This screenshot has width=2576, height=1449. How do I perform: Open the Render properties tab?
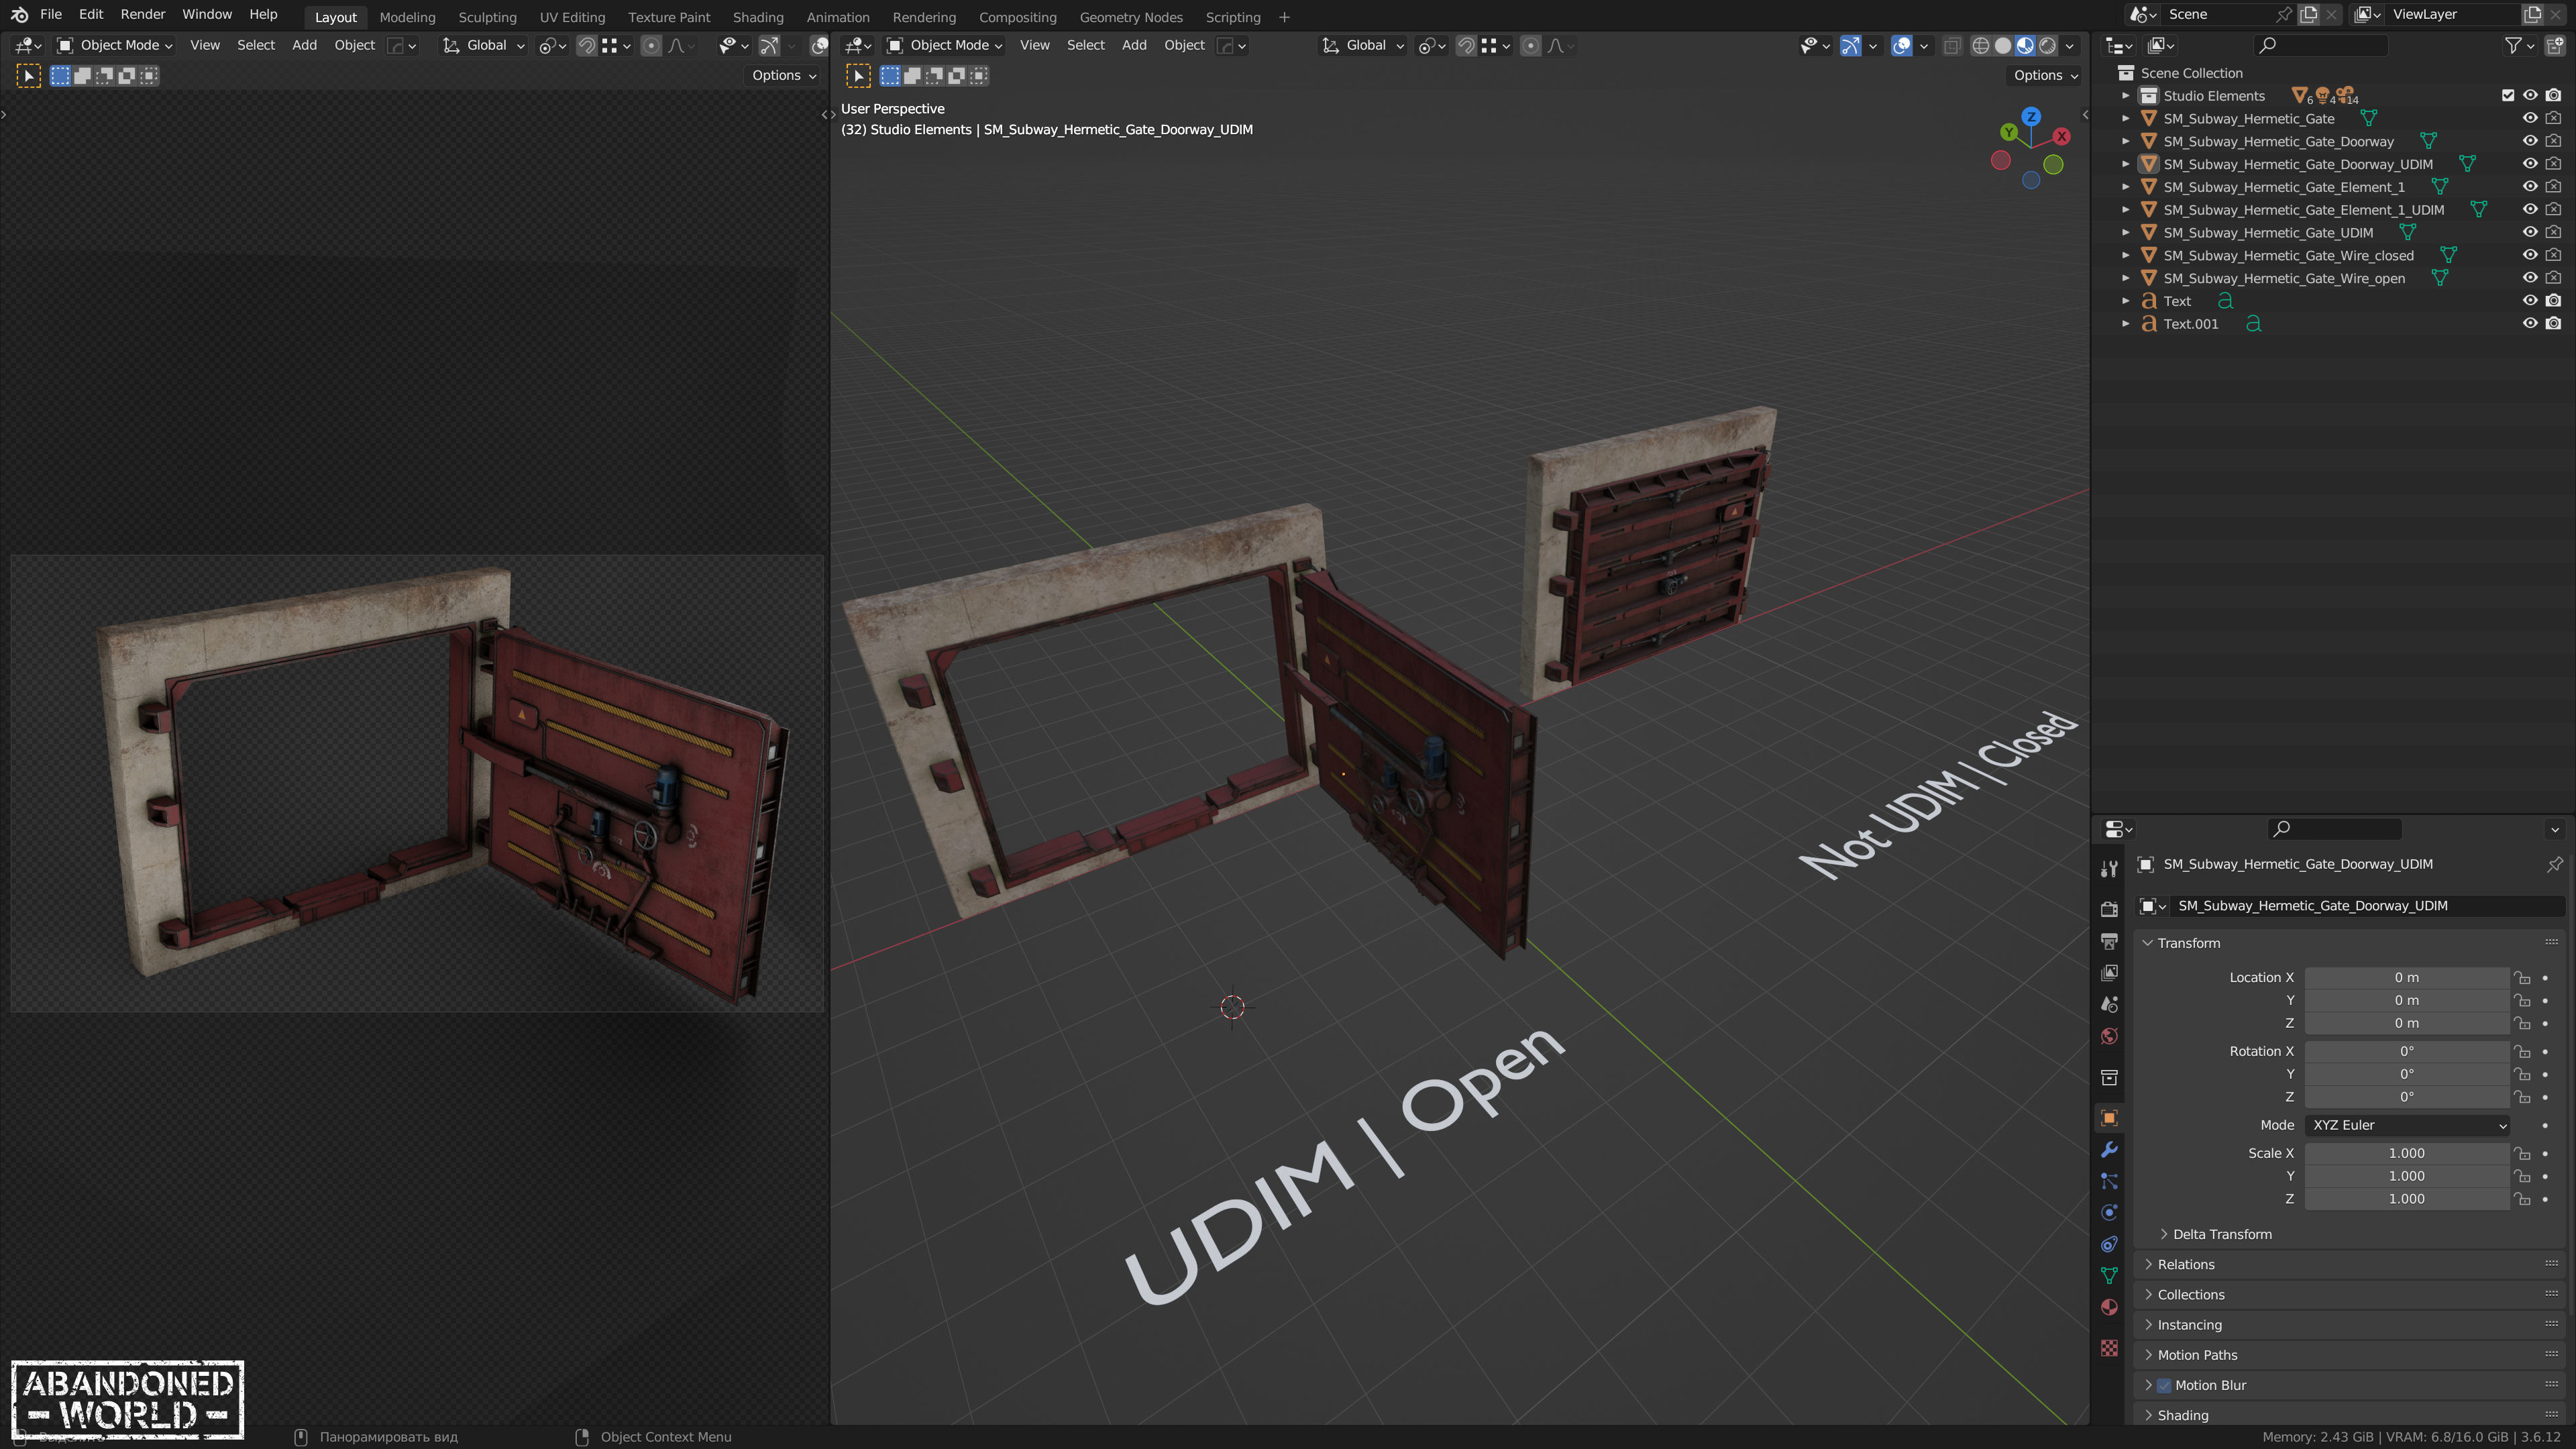(x=2109, y=908)
